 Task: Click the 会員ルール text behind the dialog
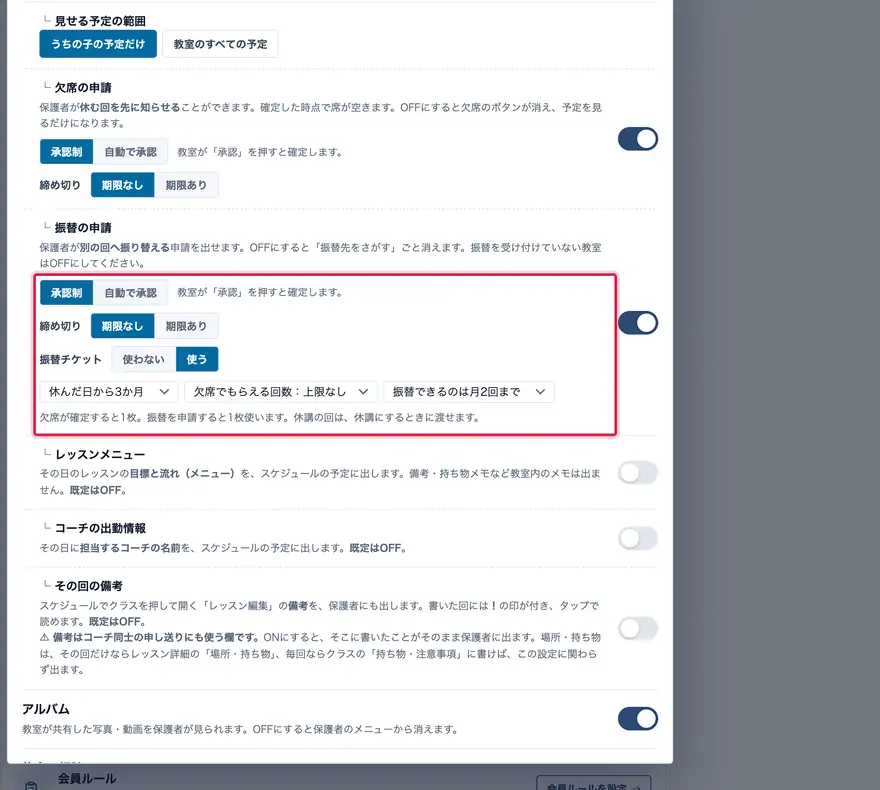(87, 778)
